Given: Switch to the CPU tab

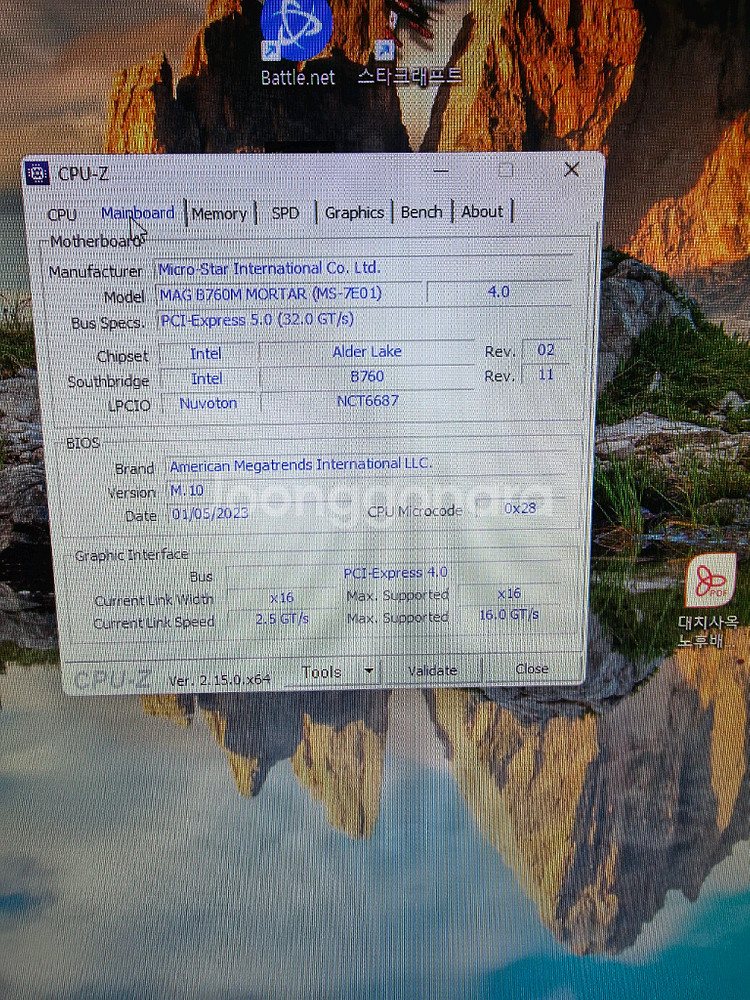Looking at the screenshot, I should click(x=62, y=214).
